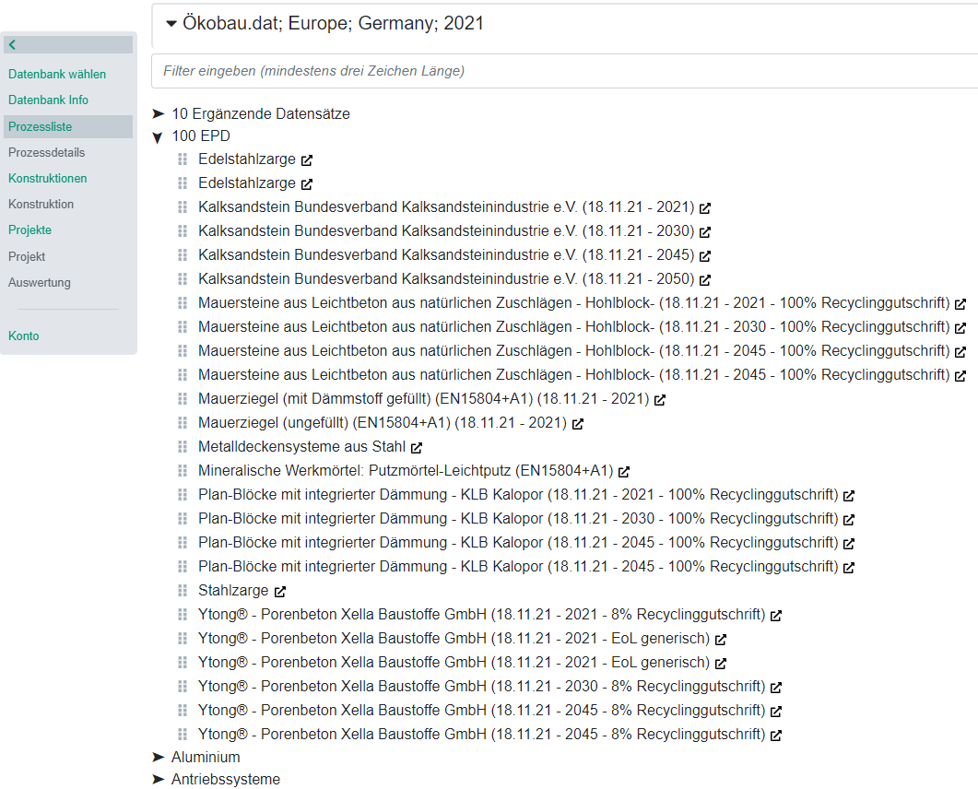Expand the 10 Ergänzende Datensätze category

158,114
